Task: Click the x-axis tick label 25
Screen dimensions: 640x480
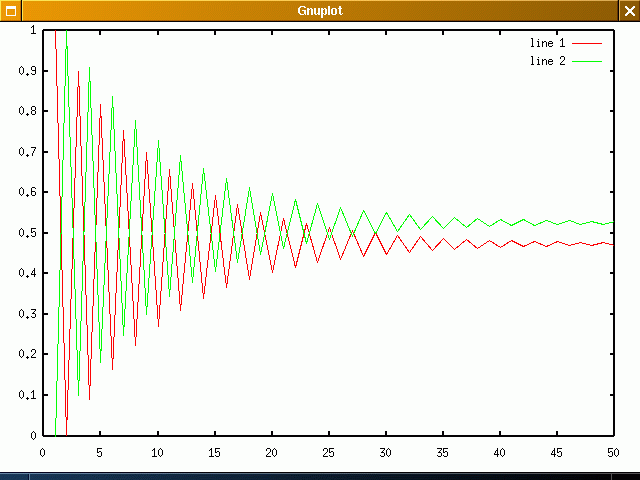Action: tap(328, 452)
